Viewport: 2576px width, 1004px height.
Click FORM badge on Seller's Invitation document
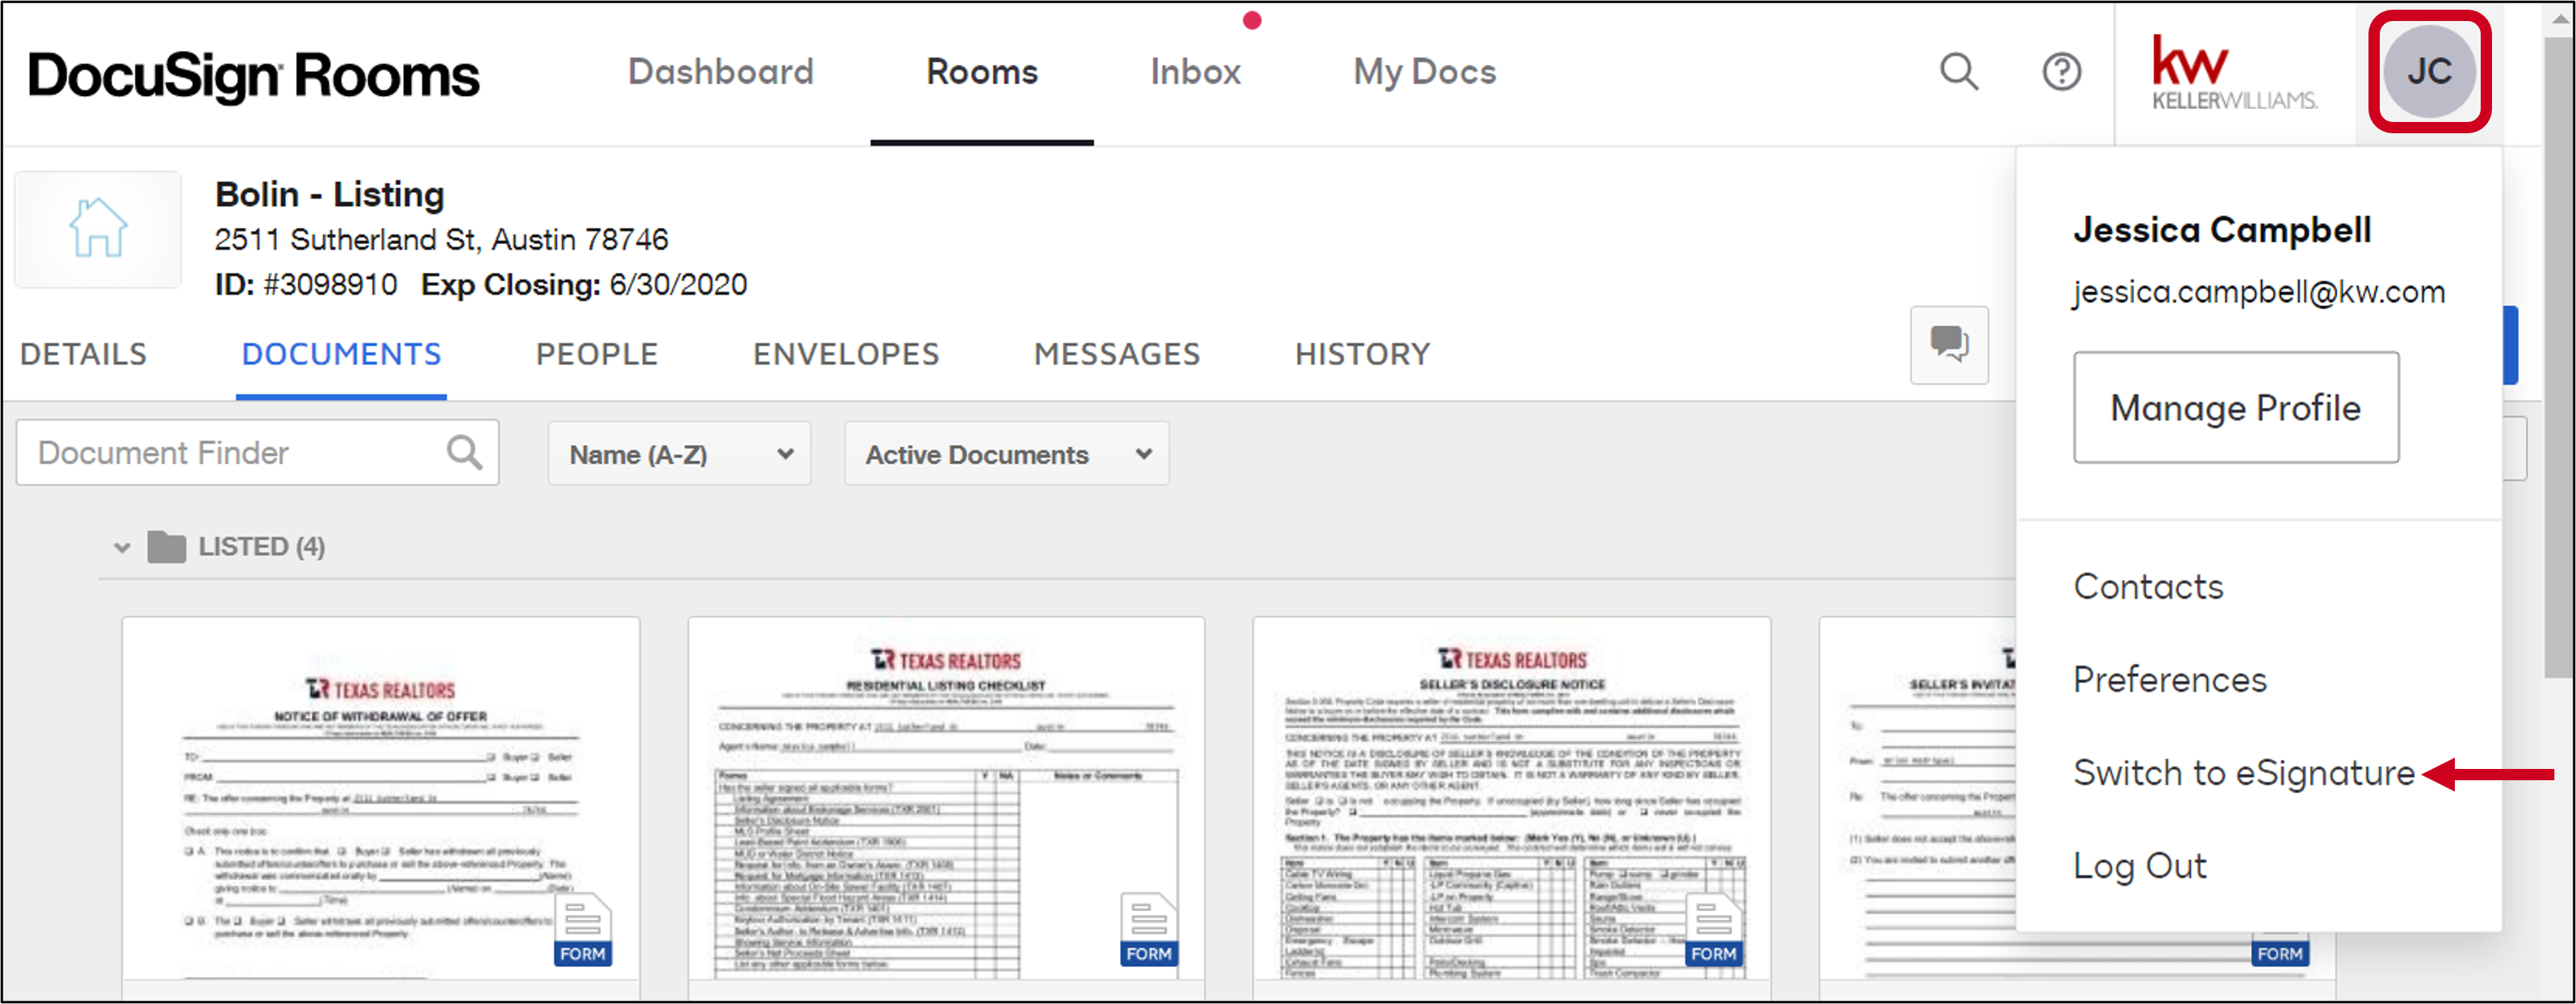[x=2279, y=953]
